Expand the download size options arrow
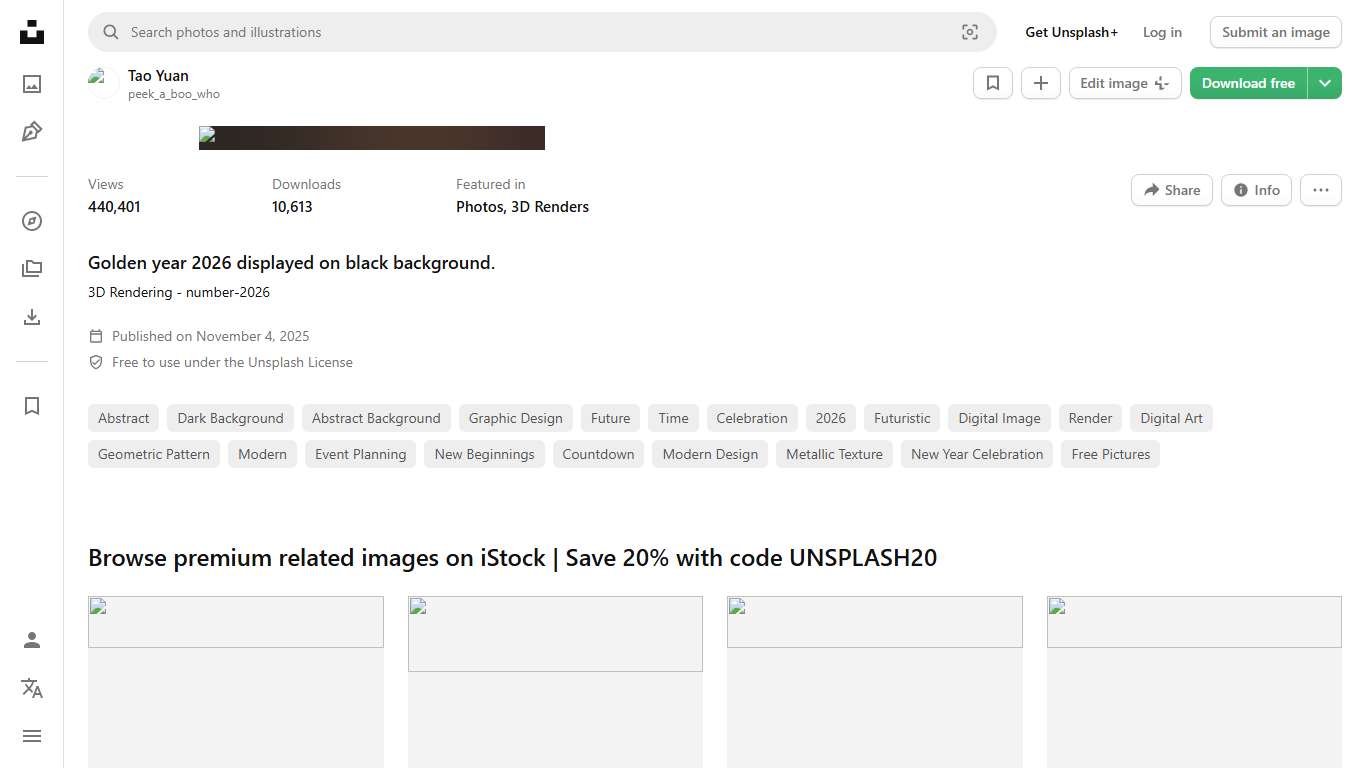1366x768 pixels. (x=1324, y=83)
